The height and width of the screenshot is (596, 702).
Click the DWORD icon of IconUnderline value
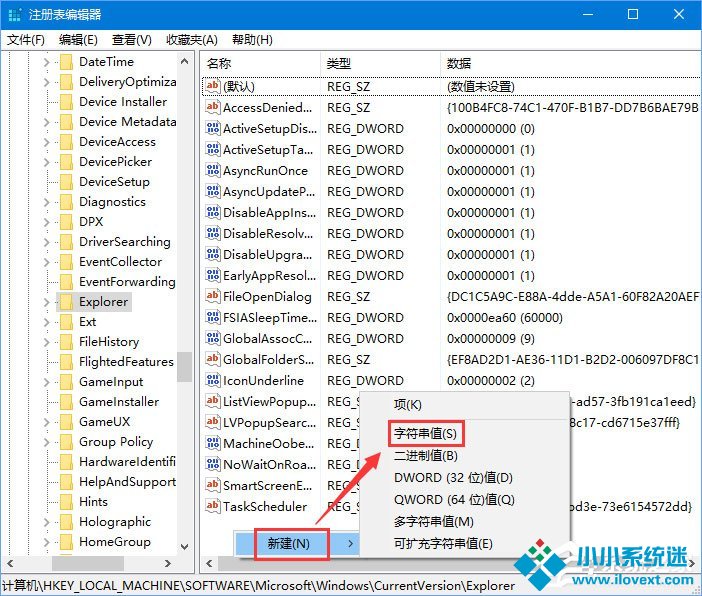pyautogui.click(x=212, y=381)
